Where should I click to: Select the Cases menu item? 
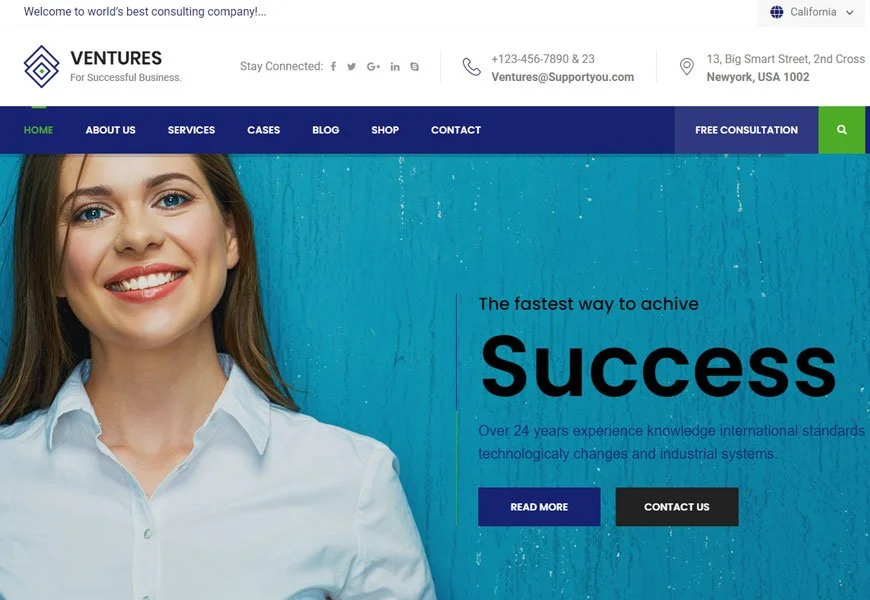click(x=264, y=130)
